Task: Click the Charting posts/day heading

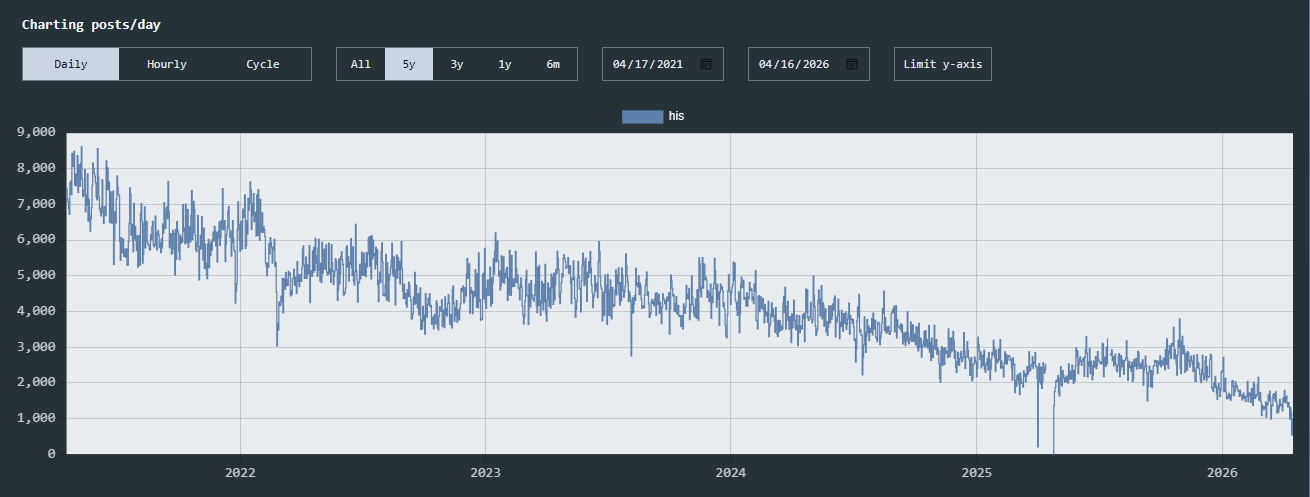Action: coord(91,24)
